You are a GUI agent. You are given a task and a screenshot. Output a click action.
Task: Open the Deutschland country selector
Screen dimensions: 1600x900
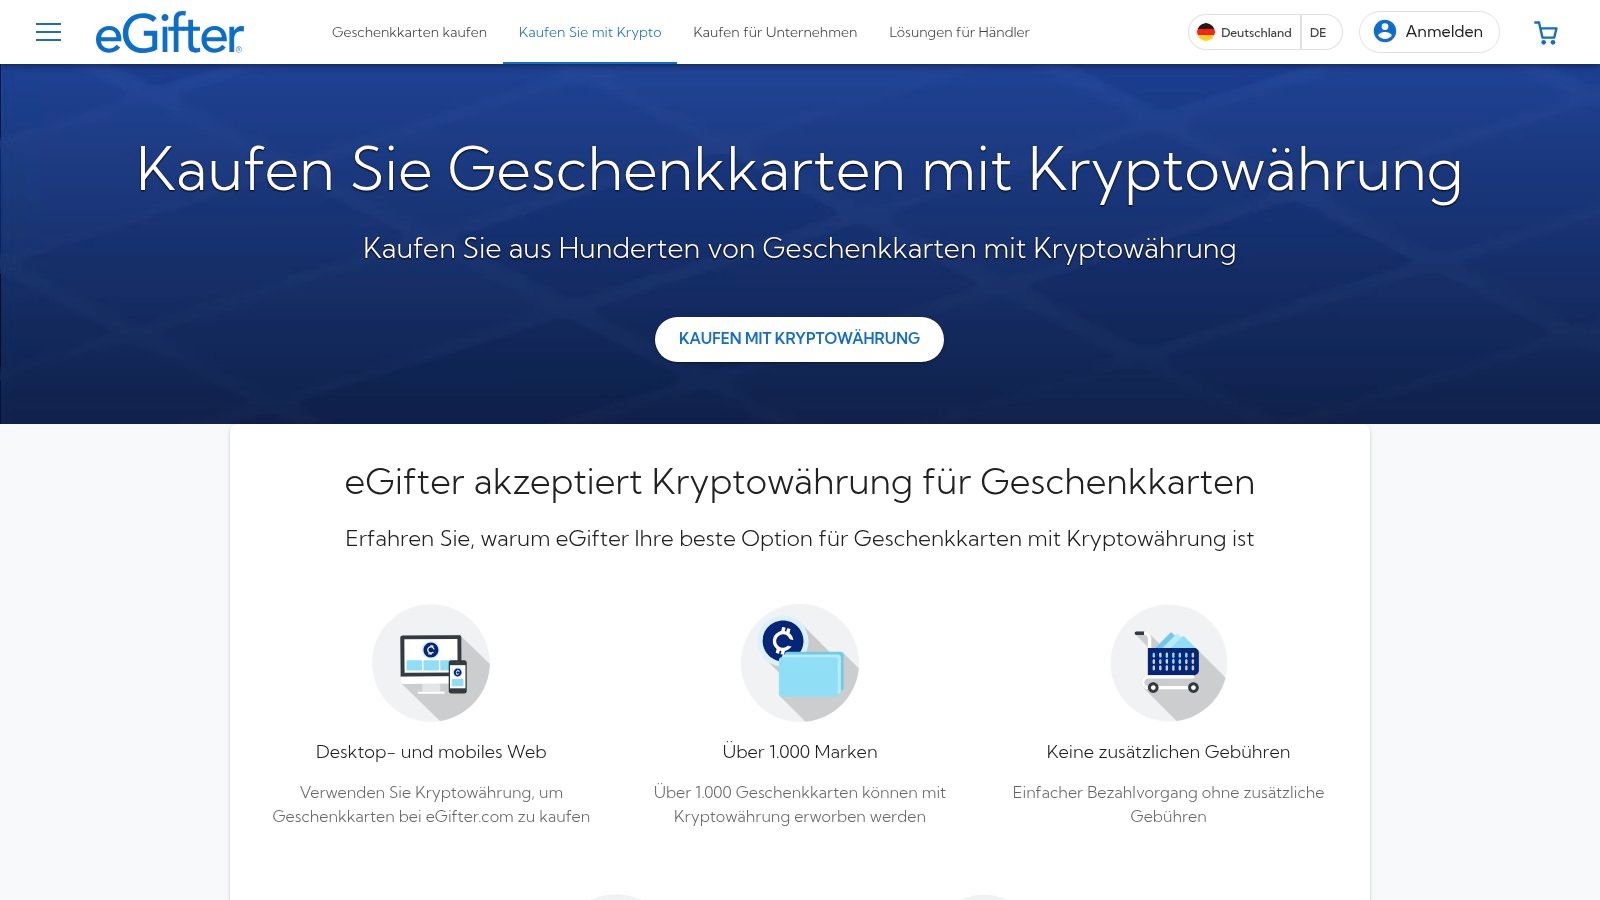click(1245, 32)
